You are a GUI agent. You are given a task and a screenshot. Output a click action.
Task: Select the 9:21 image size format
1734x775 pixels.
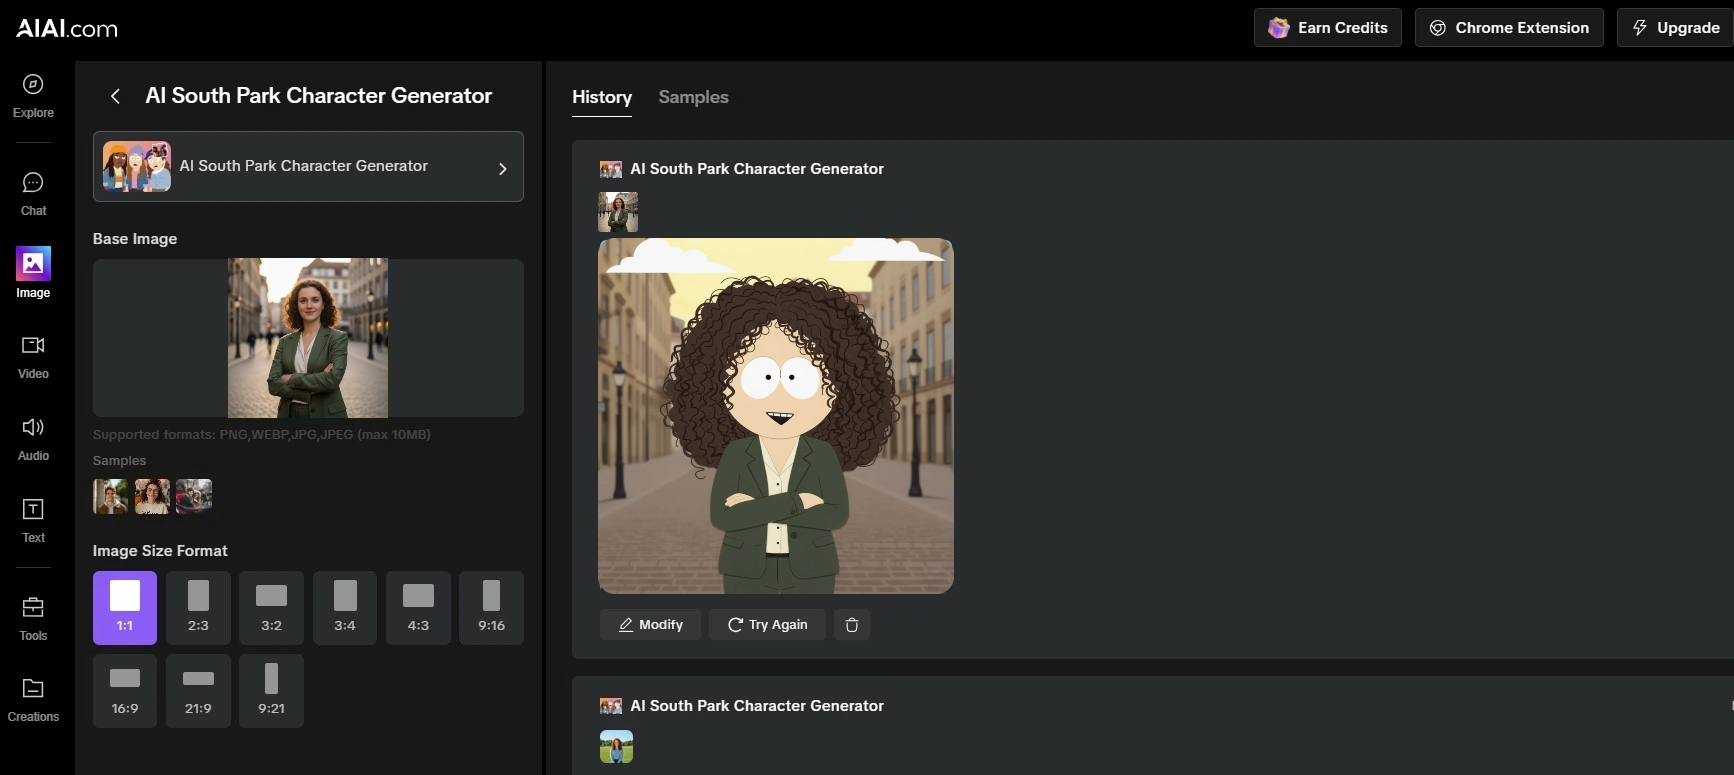click(271, 691)
